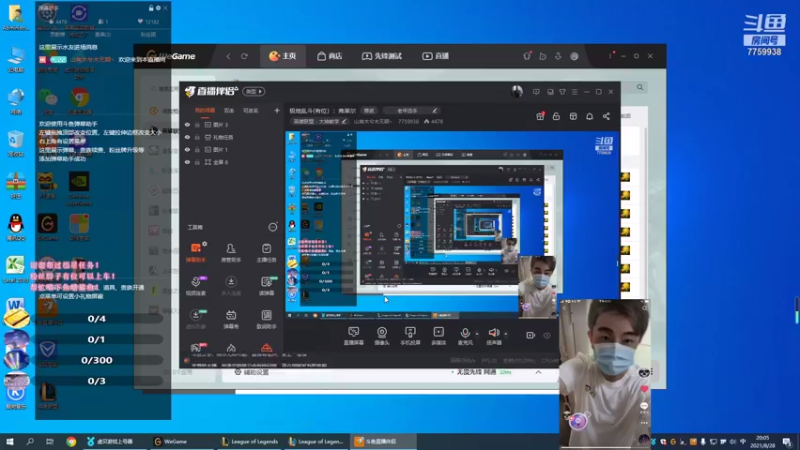Viewport: 800px width, 450px height.
Task: Expand the up chevron in WeGame bottom bar
Action: [538, 372]
